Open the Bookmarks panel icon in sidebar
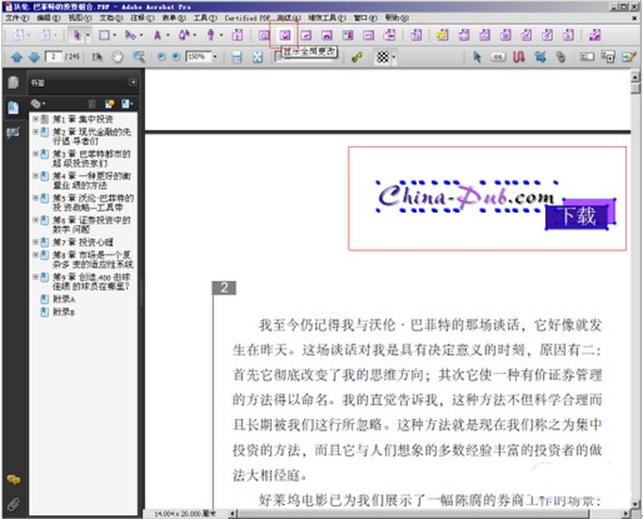 pyautogui.click(x=13, y=107)
